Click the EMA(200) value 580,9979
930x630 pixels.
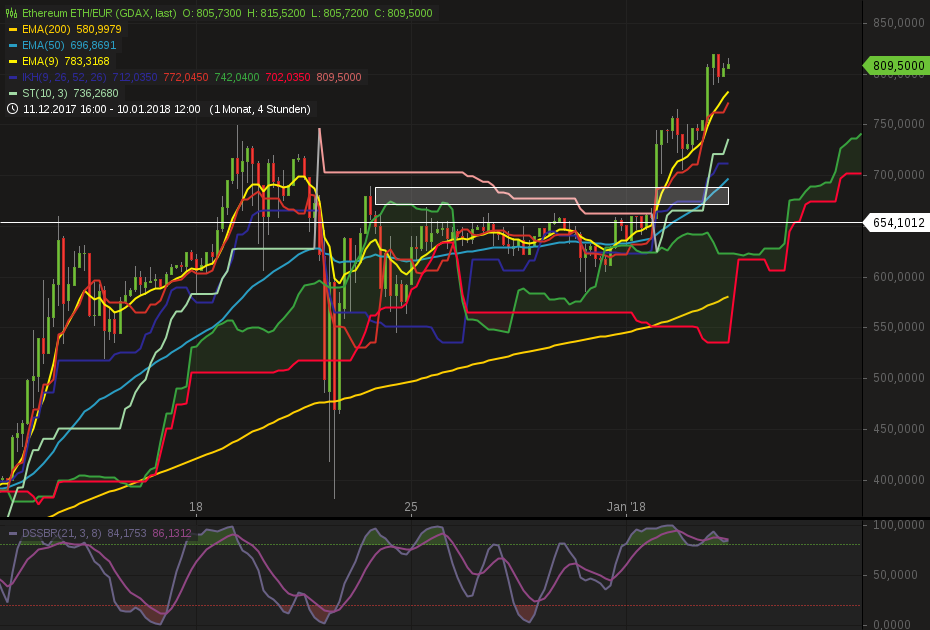(x=94, y=29)
